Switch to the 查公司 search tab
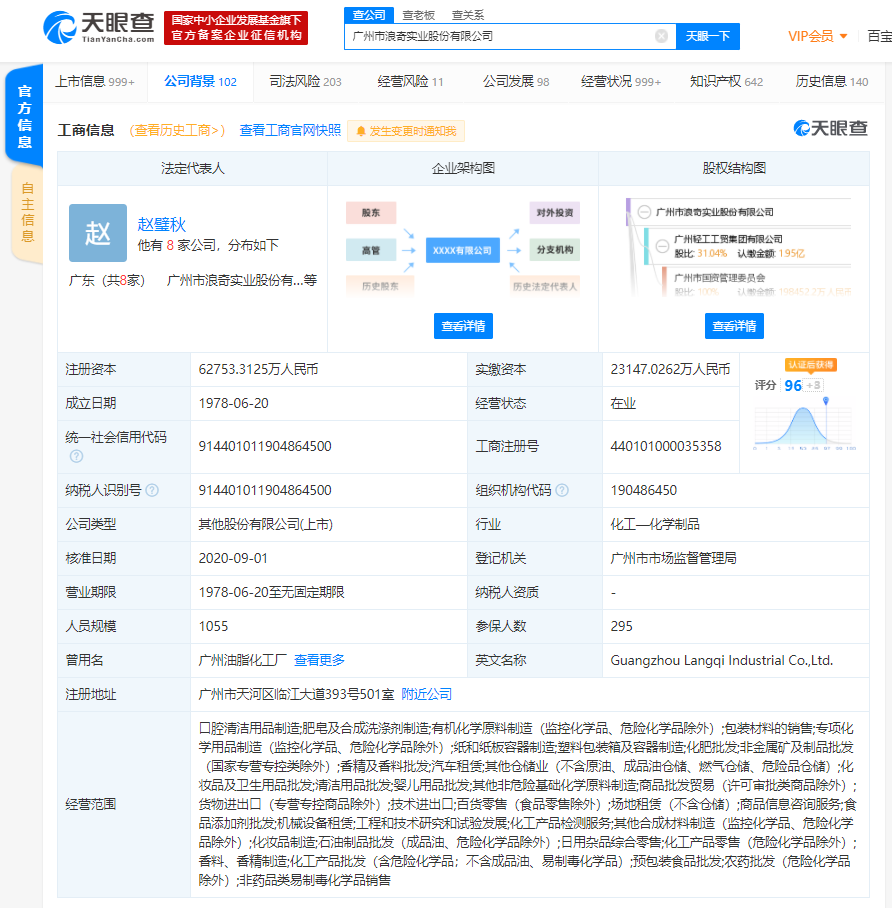Screen dimensions: 892x908 pyautogui.click(x=369, y=15)
